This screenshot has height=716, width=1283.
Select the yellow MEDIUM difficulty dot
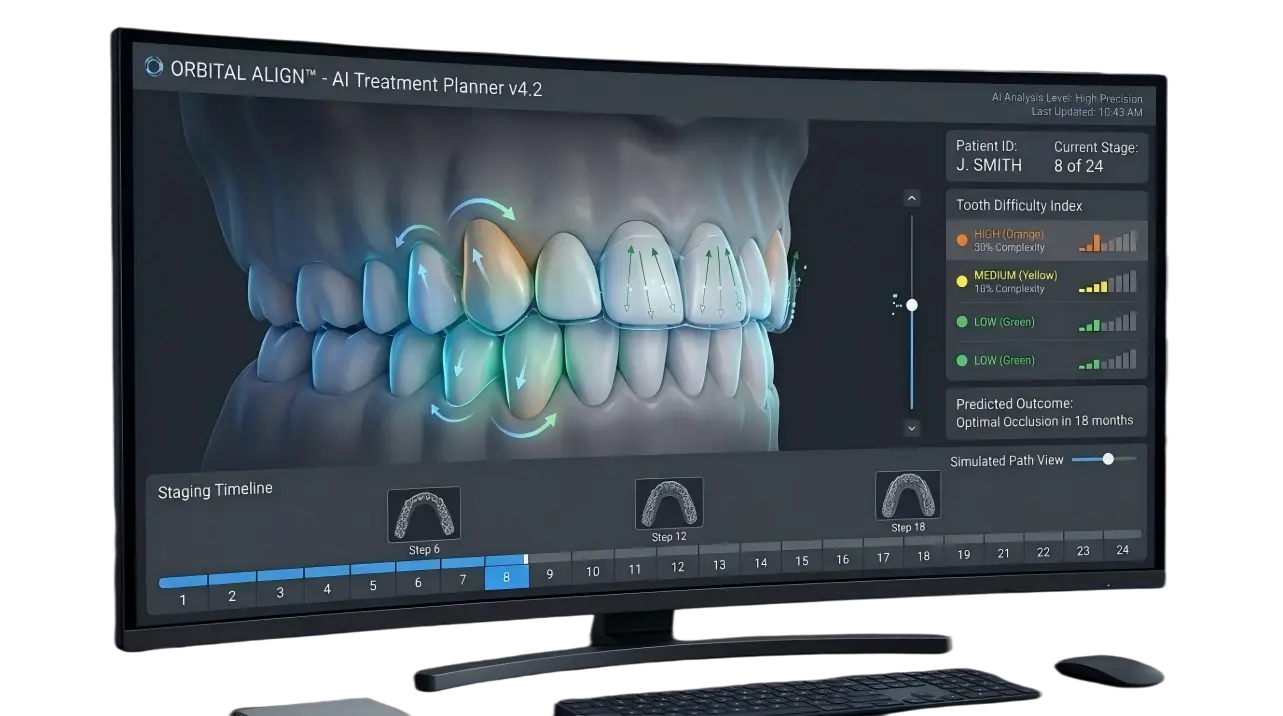point(962,282)
